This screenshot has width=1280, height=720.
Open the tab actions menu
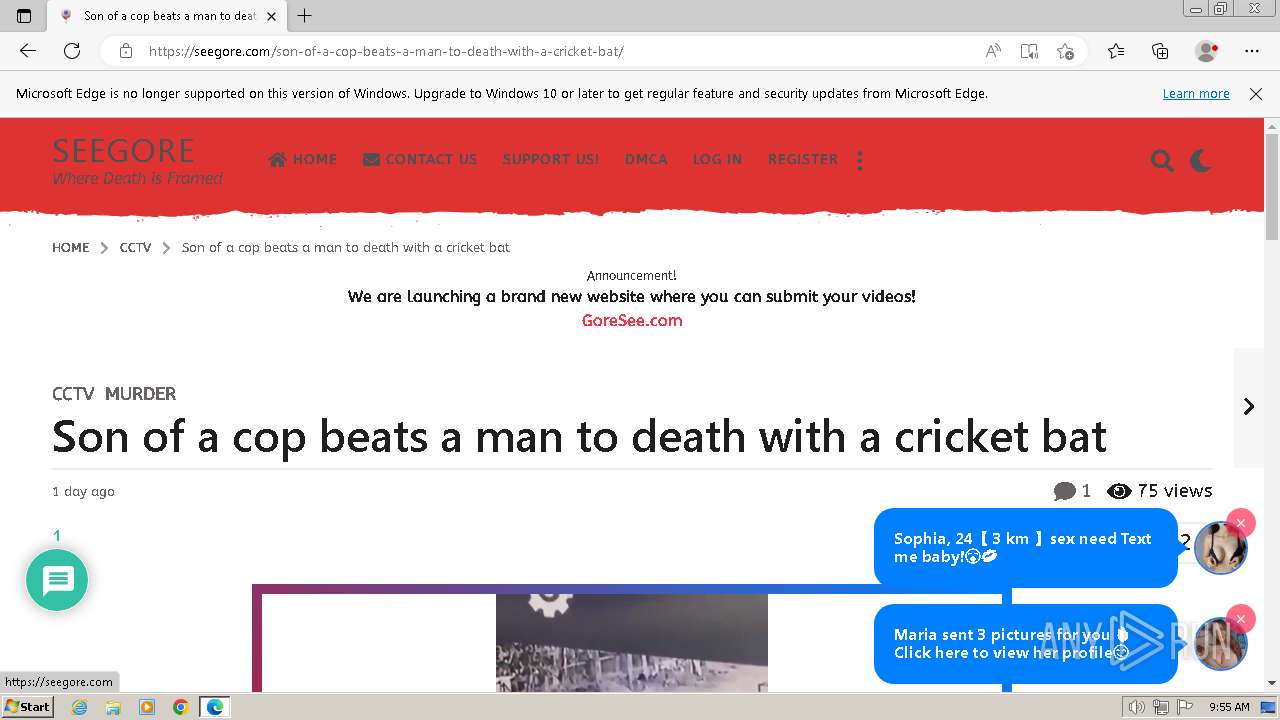(x=24, y=15)
